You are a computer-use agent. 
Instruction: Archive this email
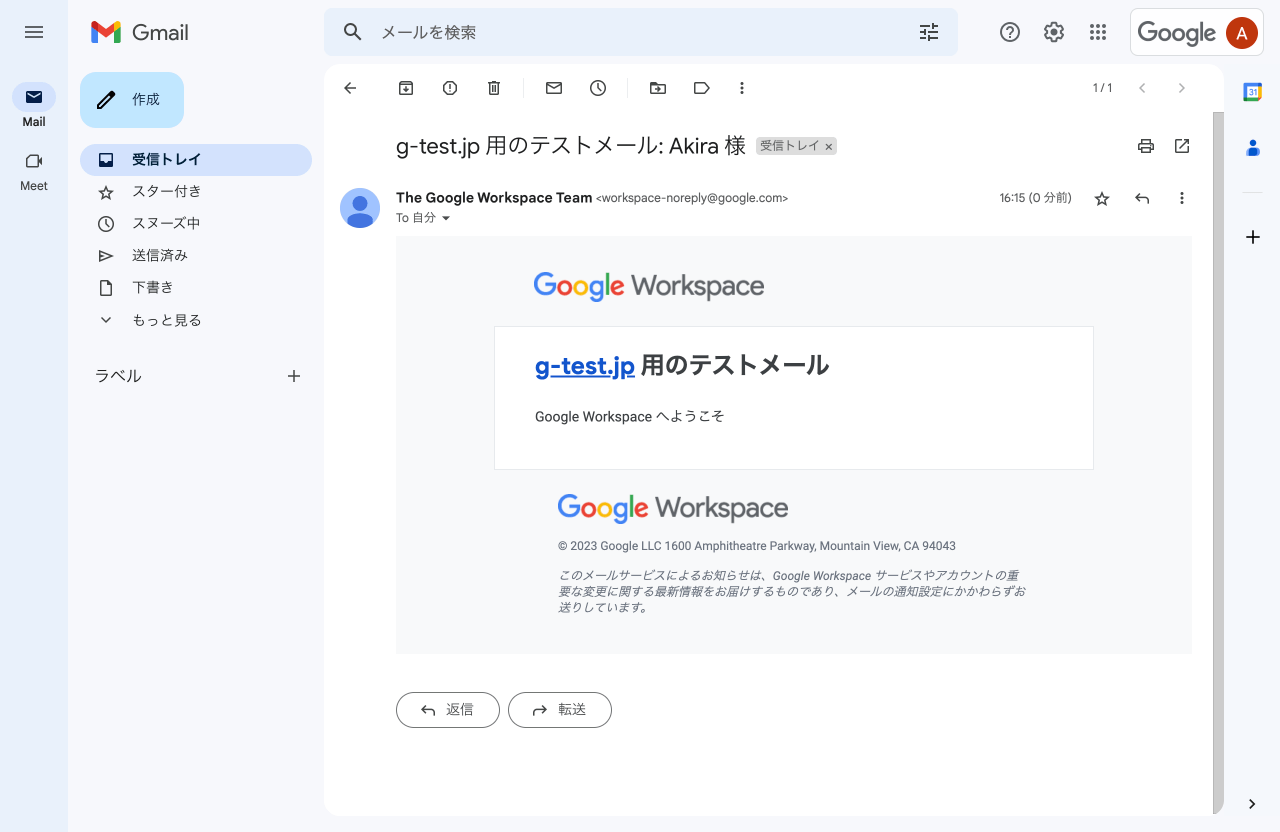click(406, 88)
